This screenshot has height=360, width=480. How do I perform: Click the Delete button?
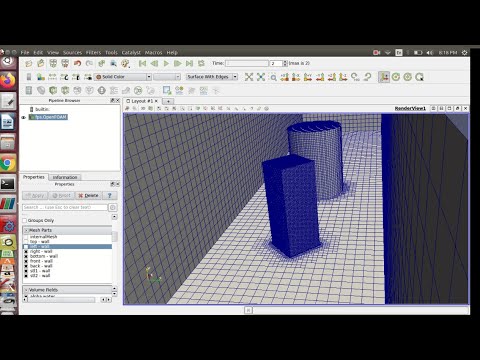[88, 196]
